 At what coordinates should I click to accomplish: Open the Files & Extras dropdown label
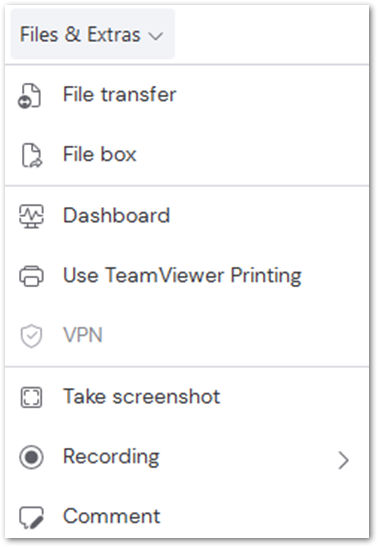pyautogui.click(x=80, y=35)
